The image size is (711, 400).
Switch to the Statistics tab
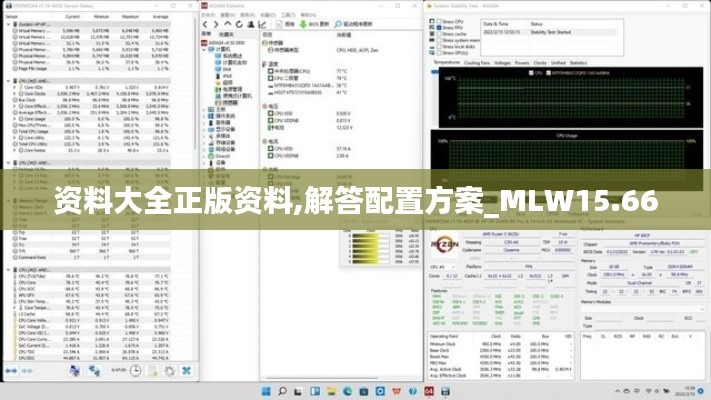click(x=578, y=63)
